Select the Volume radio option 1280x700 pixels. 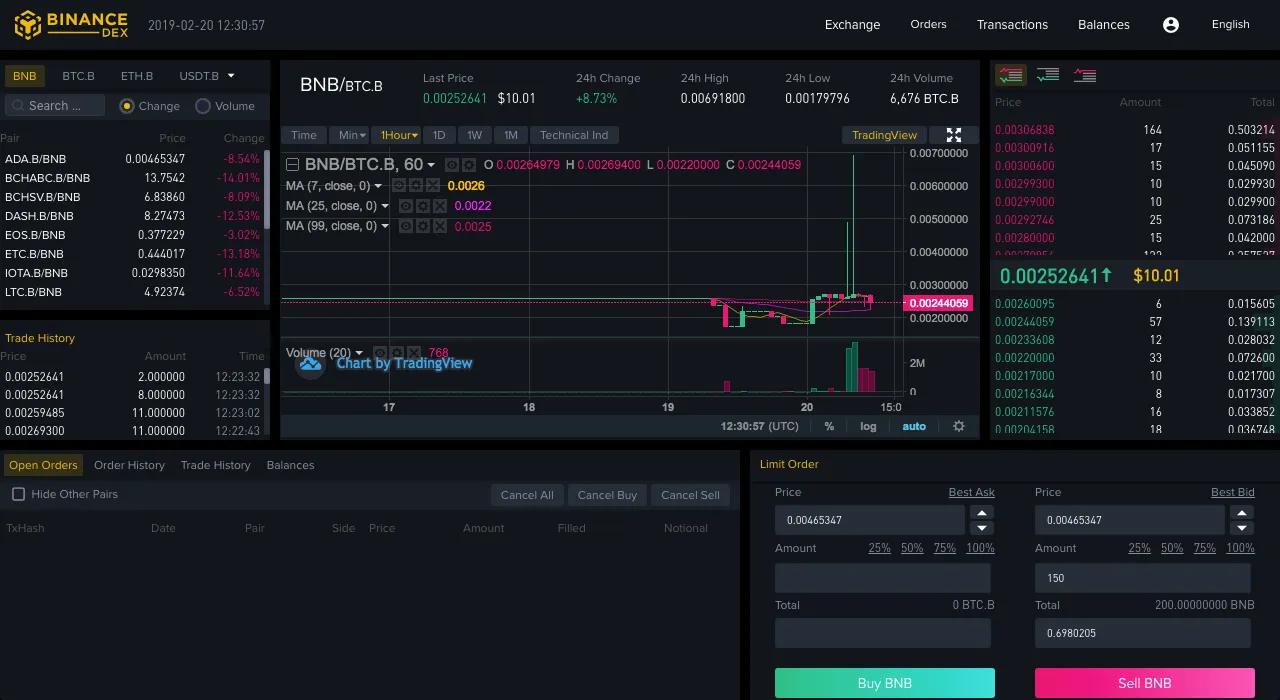(203, 106)
